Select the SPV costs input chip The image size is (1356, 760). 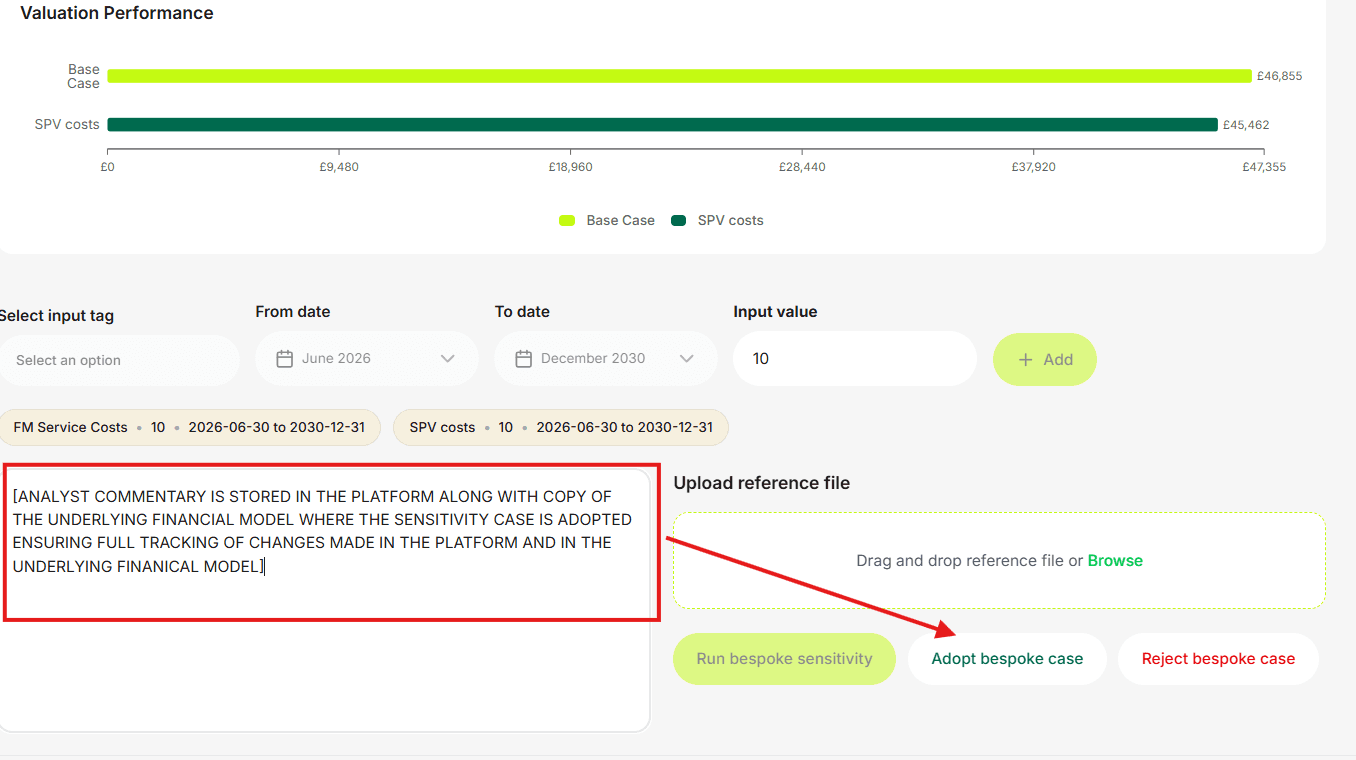pyautogui.click(x=560, y=427)
